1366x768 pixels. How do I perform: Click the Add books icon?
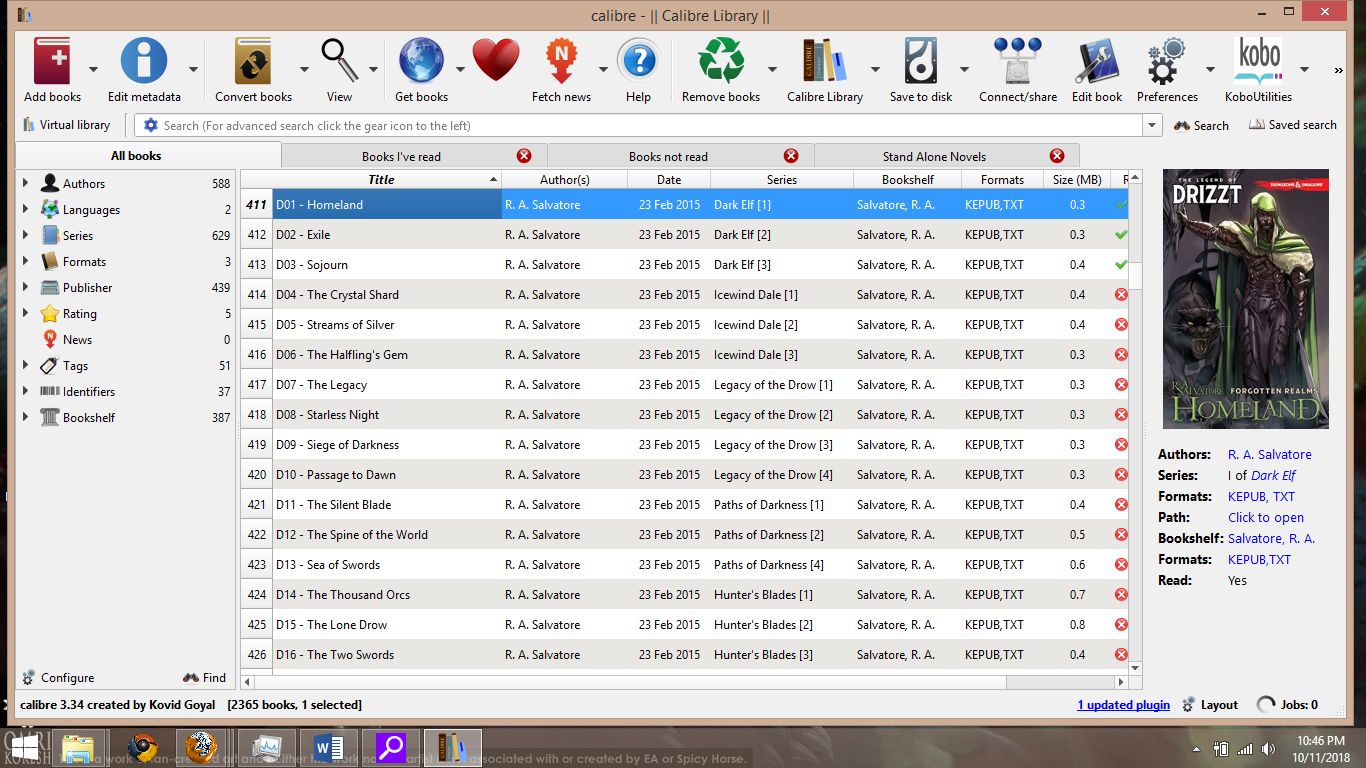pyautogui.click(x=52, y=61)
